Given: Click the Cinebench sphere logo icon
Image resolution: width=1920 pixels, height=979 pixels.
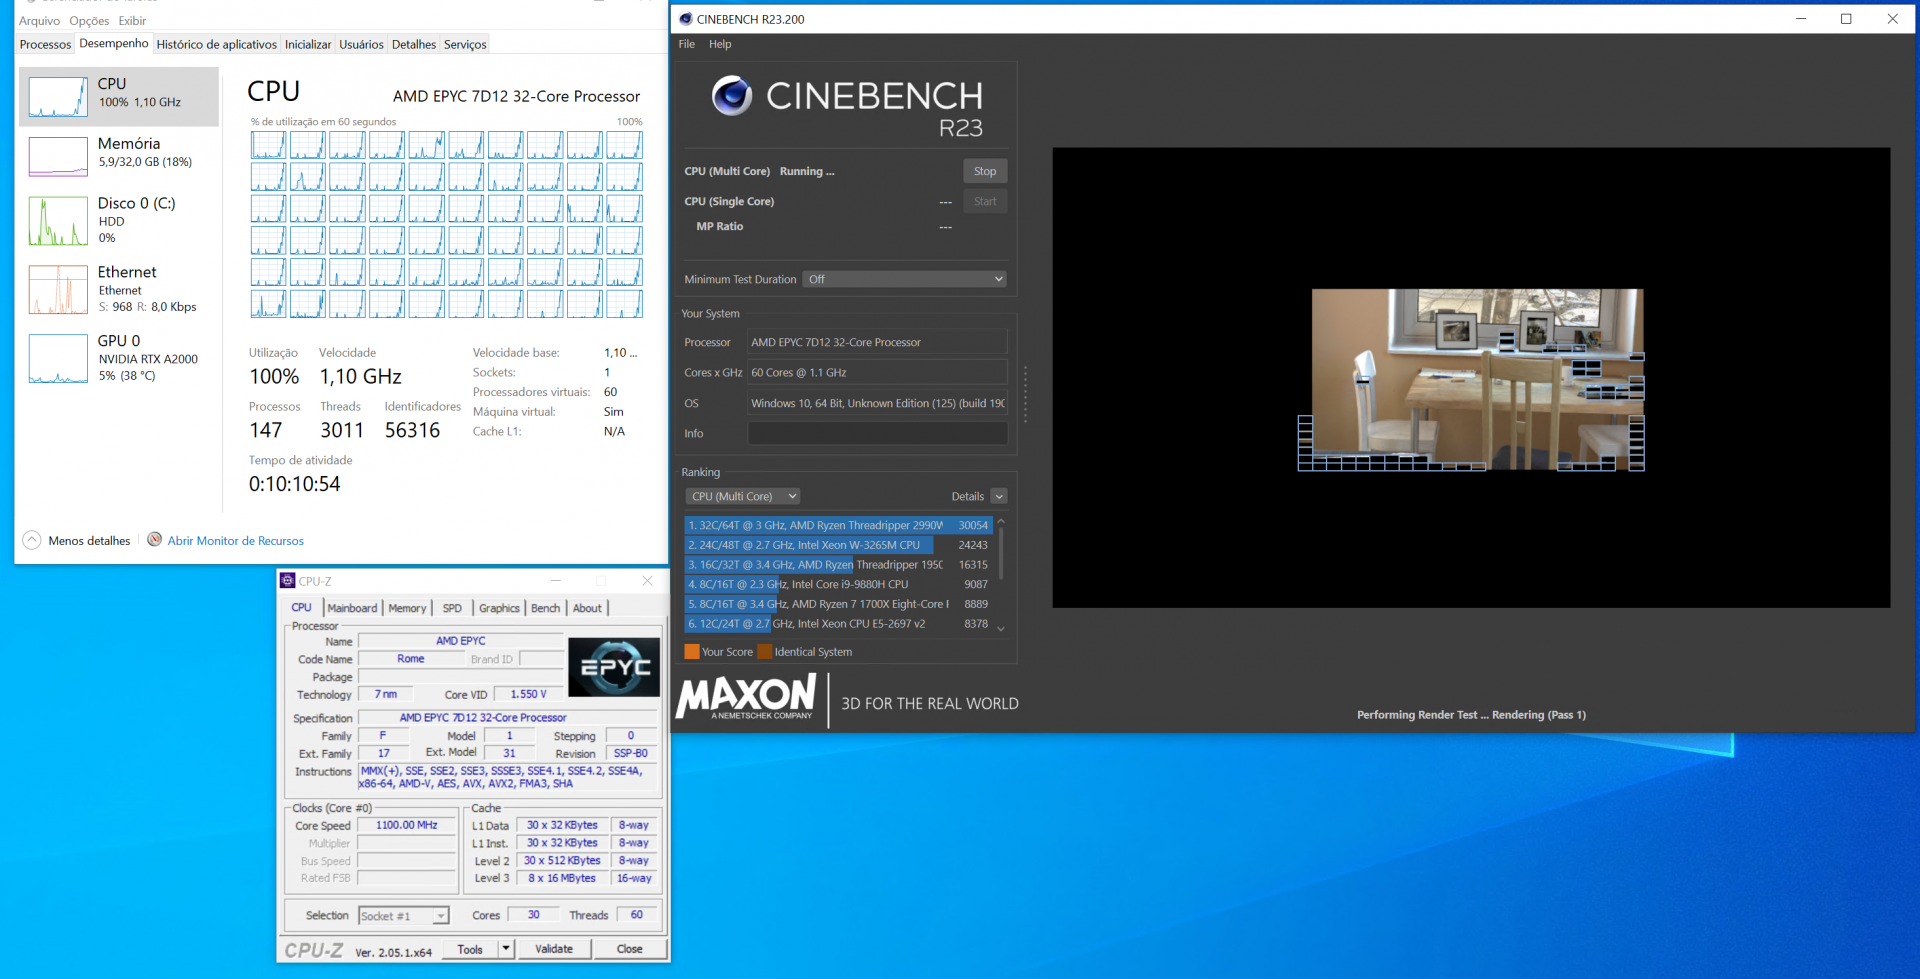Looking at the screenshot, I should pyautogui.click(x=732, y=96).
